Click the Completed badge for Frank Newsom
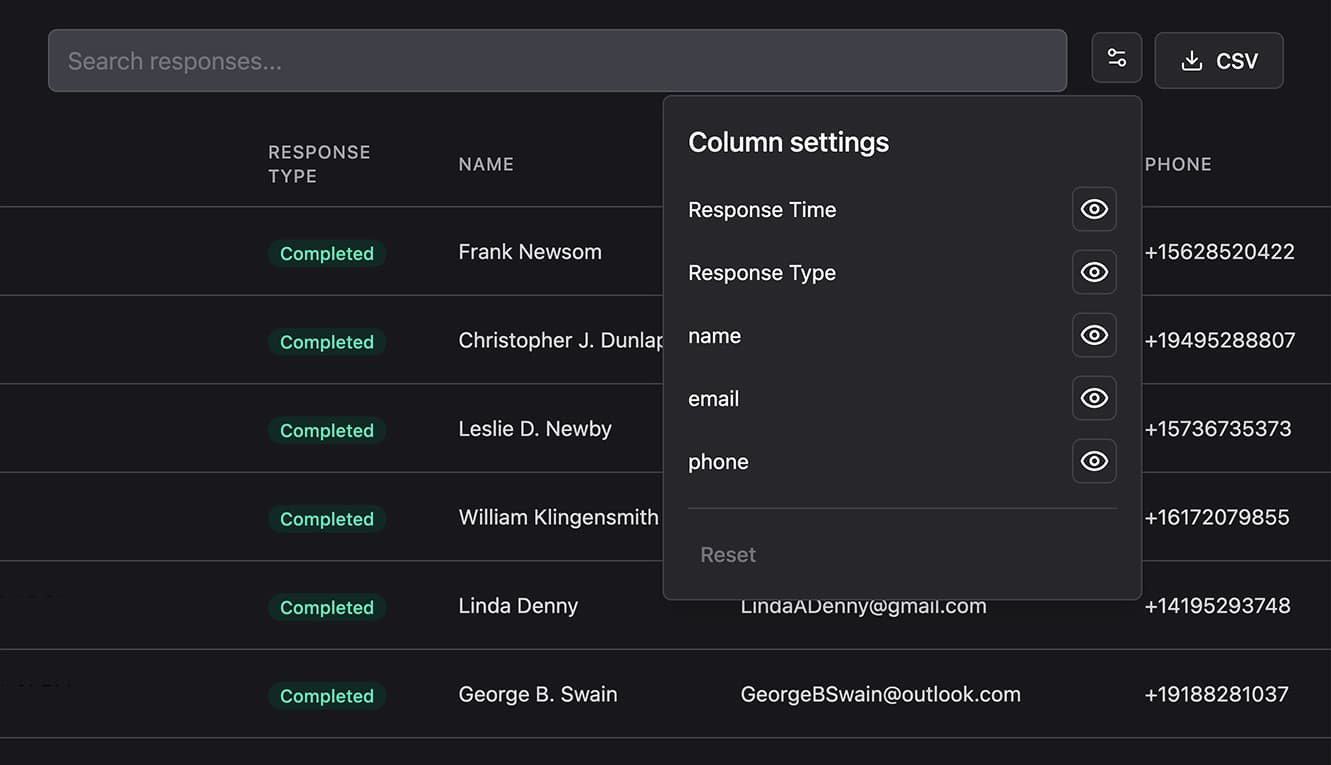Image resolution: width=1331 pixels, height=765 pixels. pos(327,253)
